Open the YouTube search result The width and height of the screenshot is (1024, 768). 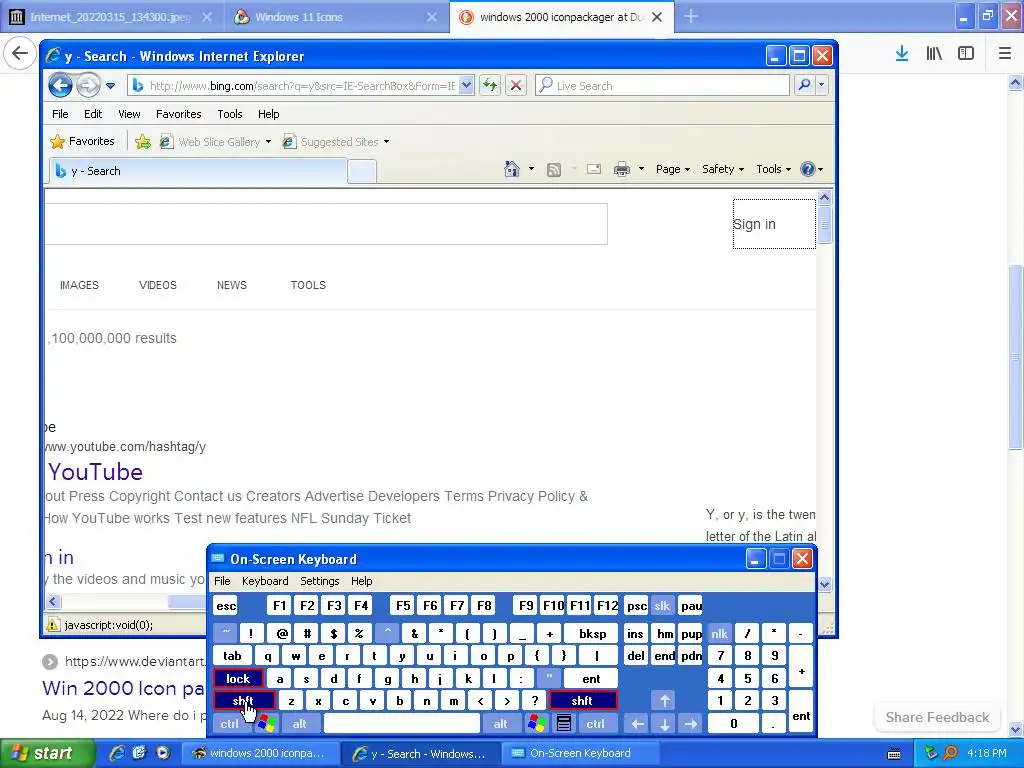[95, 472]
